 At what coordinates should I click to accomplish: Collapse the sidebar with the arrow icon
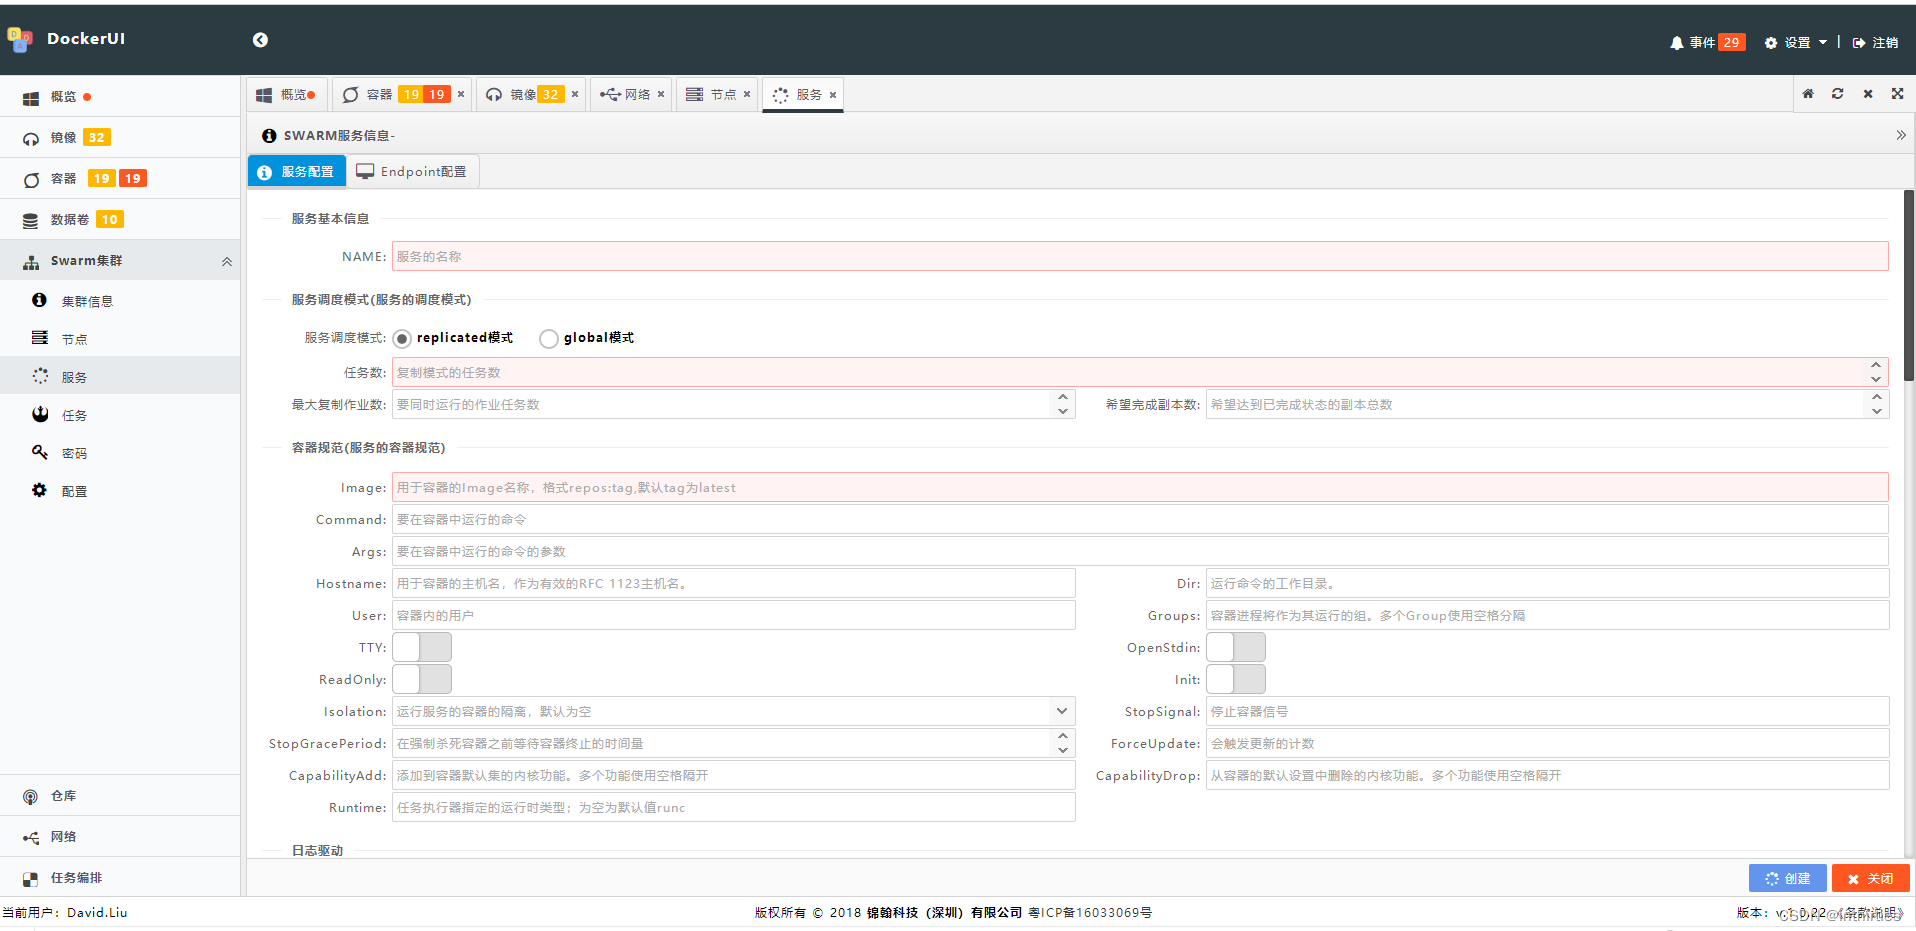pos(260,40)
